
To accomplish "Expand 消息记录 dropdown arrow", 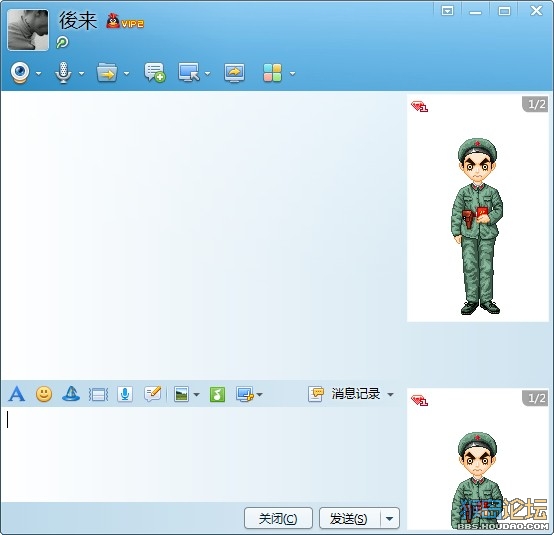I will click(390, 395).
